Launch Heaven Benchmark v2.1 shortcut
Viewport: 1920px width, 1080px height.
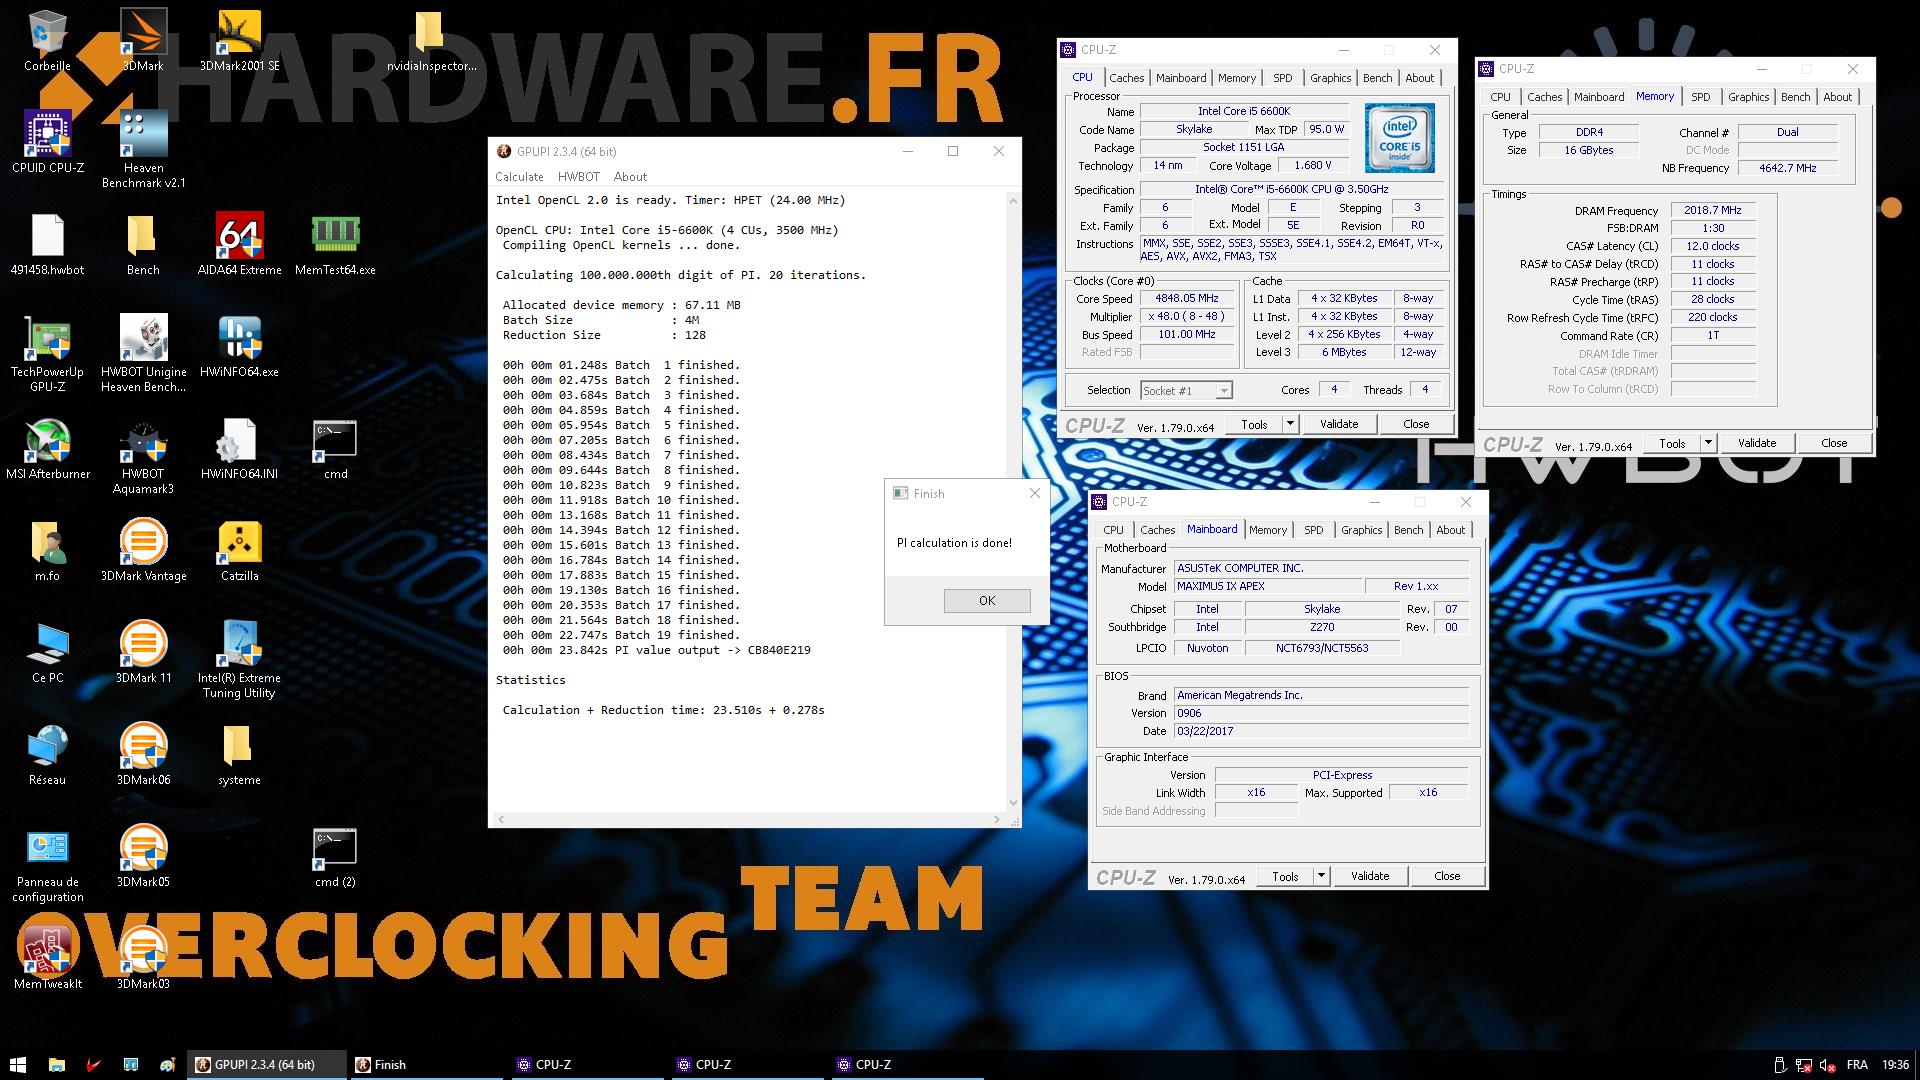tap(143, 148)
